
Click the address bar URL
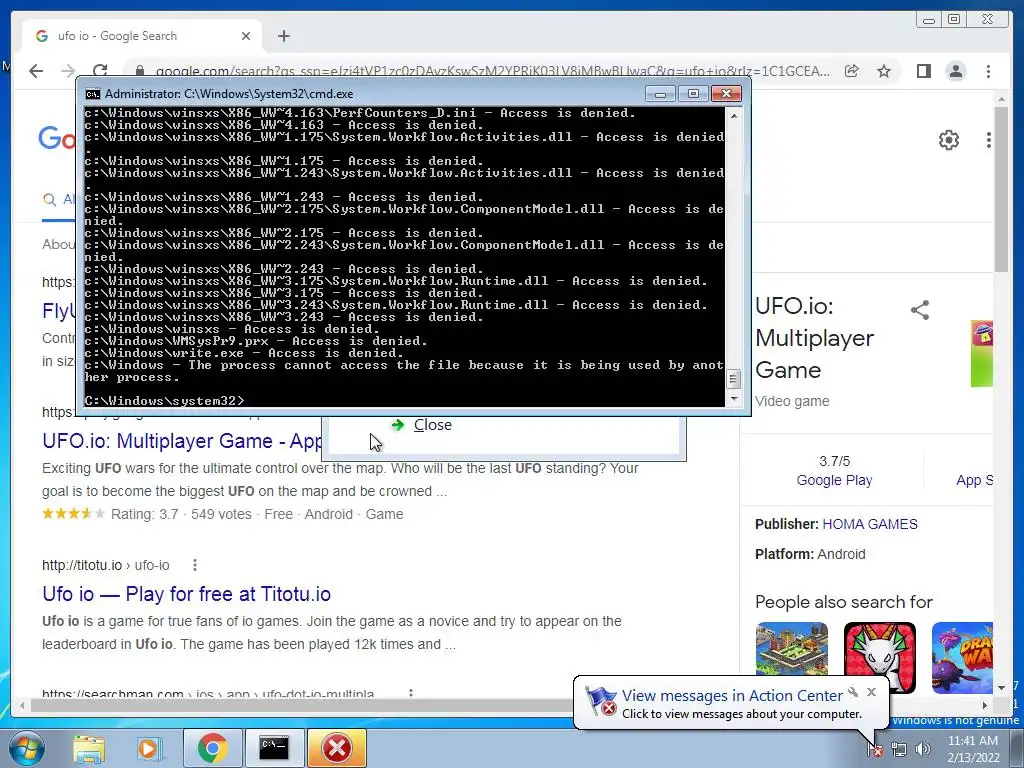492,71
